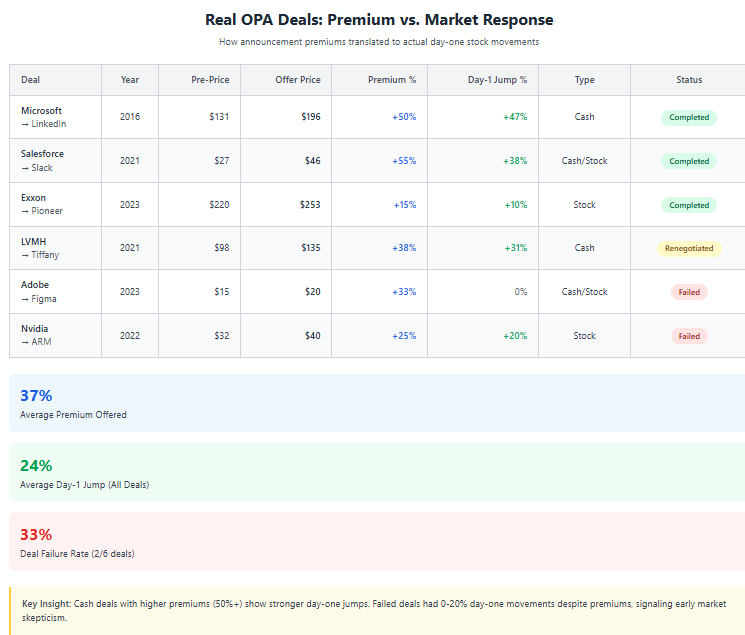Click the Year column header

coord(130,80)
